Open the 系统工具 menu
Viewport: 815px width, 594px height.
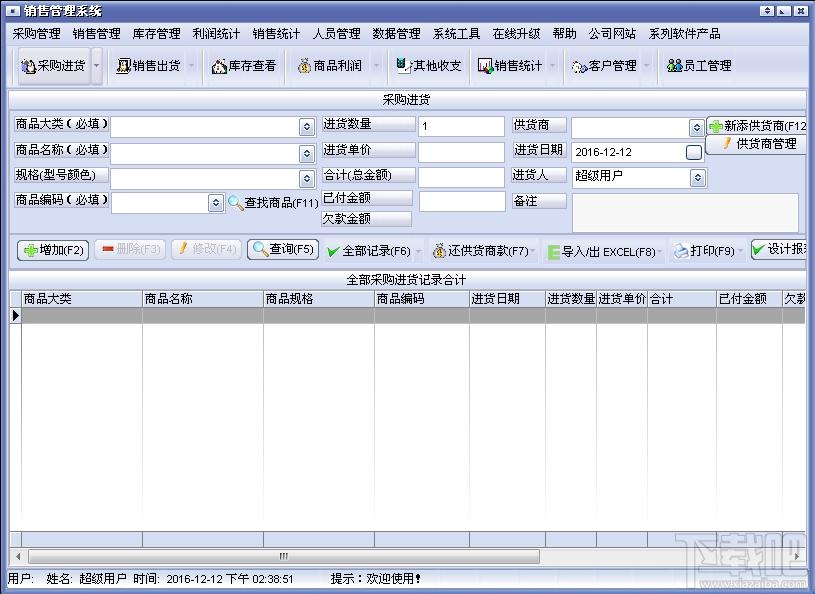tap(456, 34)
